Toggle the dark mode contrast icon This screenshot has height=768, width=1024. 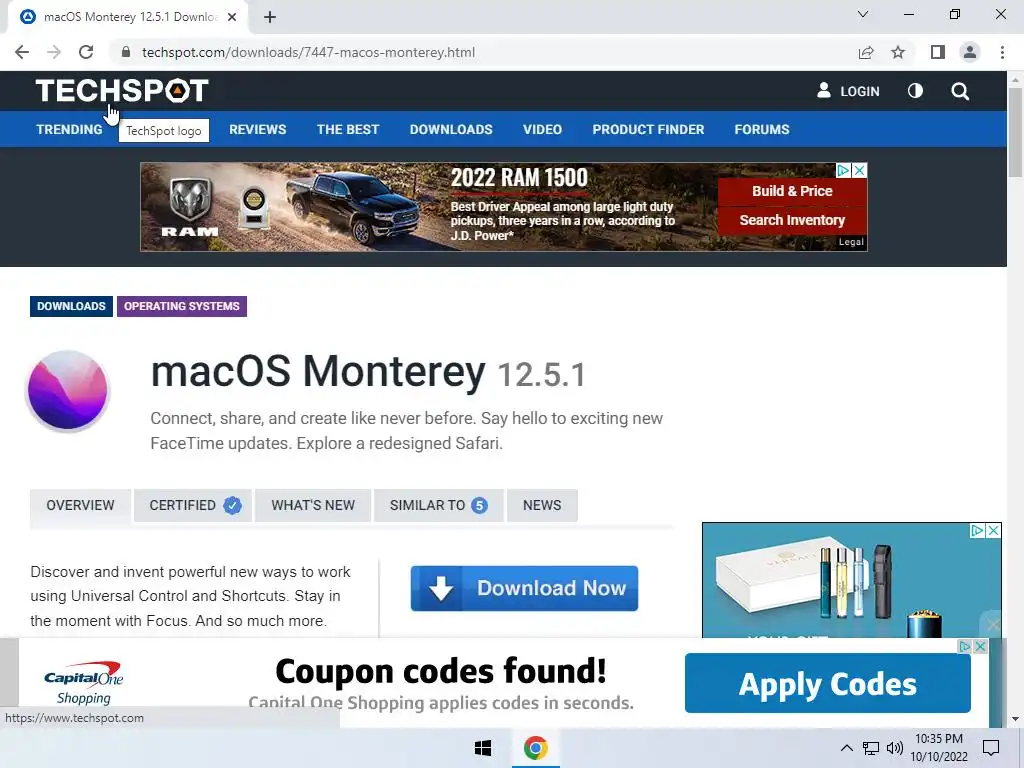[x=915, y=91]
